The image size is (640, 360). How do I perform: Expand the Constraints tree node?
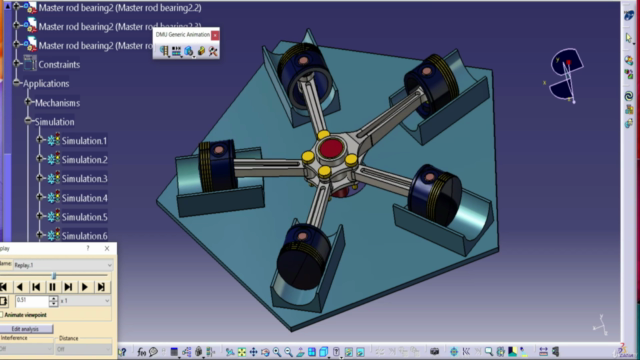pos(16,63)
